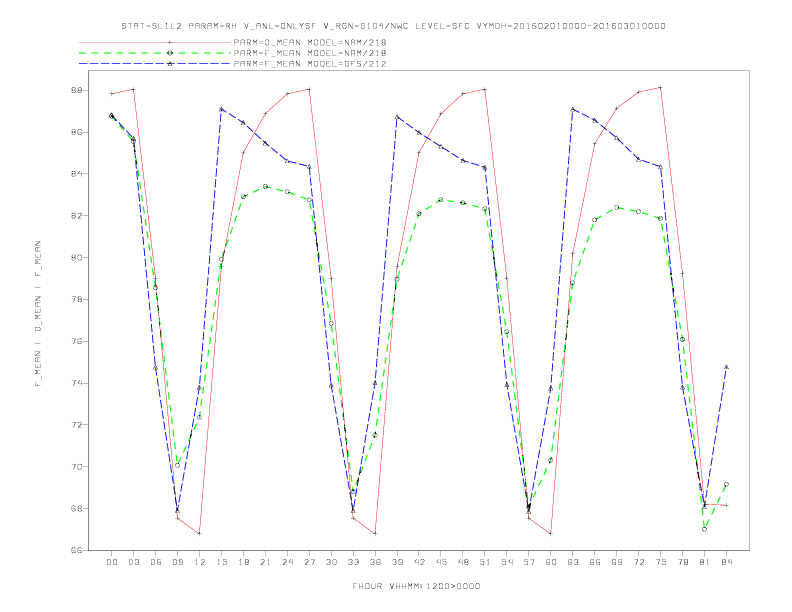The width and height of the screenshot is (792, 612).
Task: Click x-axis forecast hour label 03
Action: coord(133,562)
